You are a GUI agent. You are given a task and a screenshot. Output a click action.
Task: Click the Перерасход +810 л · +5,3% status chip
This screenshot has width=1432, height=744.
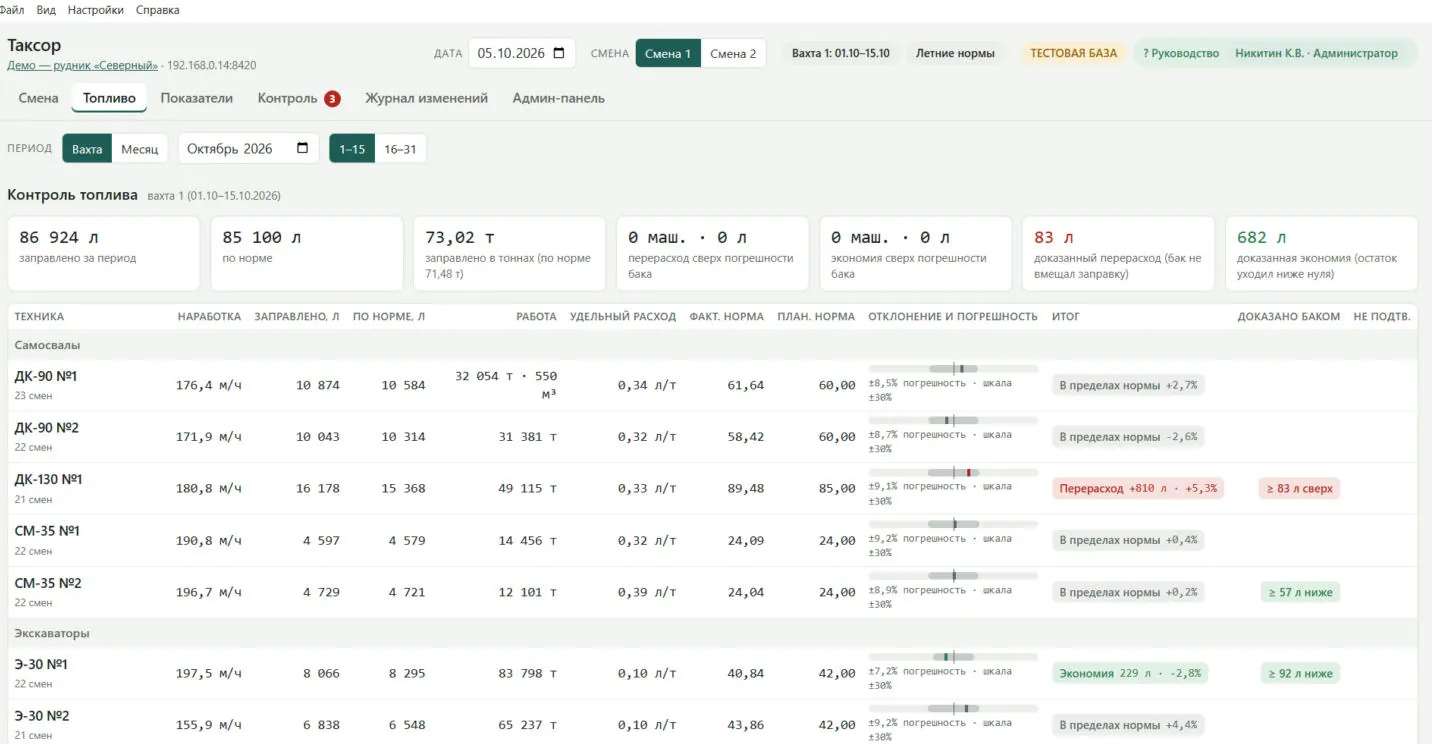tap(1138, 488)
